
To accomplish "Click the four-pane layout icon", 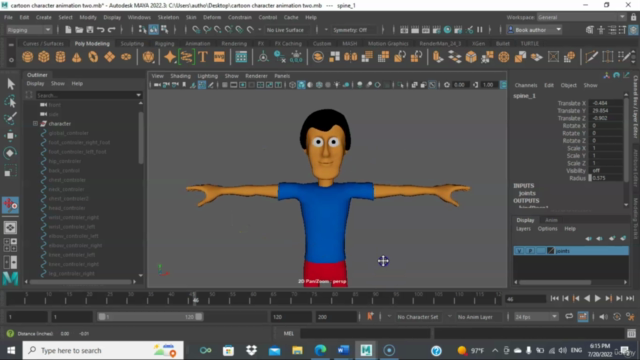I will [x=10, y=245].
